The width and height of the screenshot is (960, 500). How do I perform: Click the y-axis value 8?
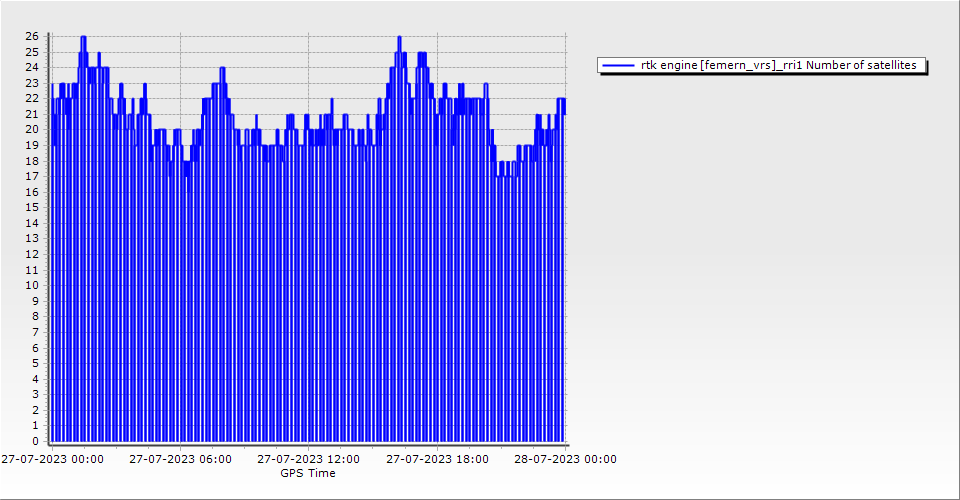click(x=35, y=316)
